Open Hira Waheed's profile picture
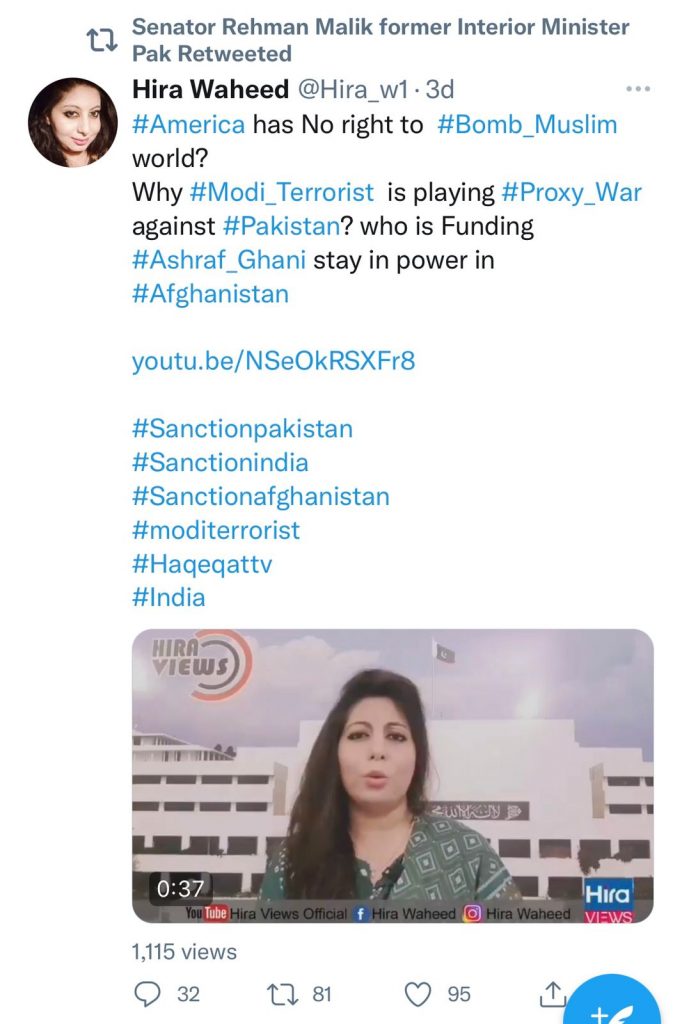The height and width of the screenshot is (1024, 682). coord(73,123)
